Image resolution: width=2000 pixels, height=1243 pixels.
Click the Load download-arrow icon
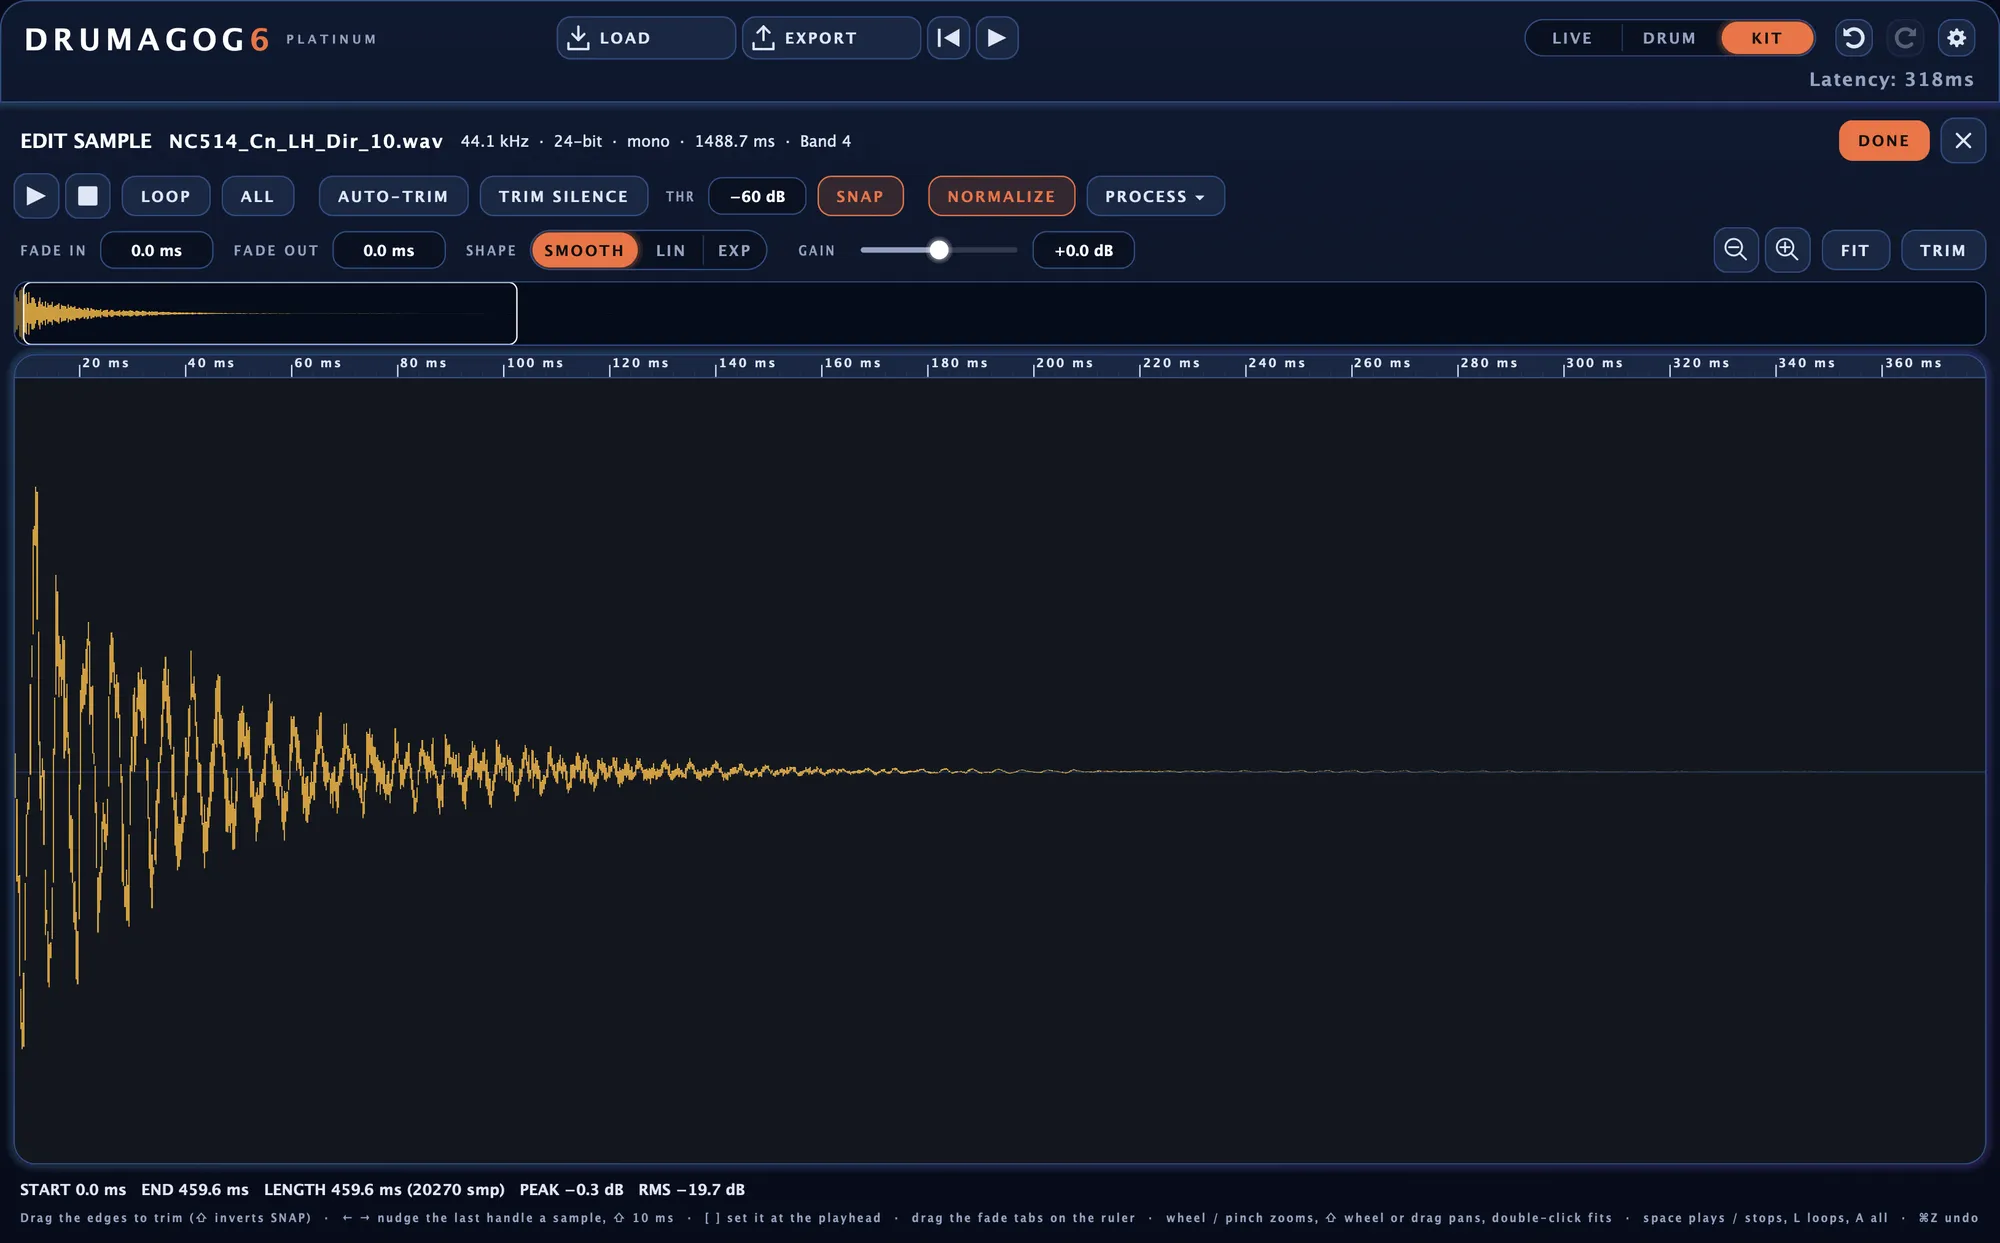click(578, 38)
